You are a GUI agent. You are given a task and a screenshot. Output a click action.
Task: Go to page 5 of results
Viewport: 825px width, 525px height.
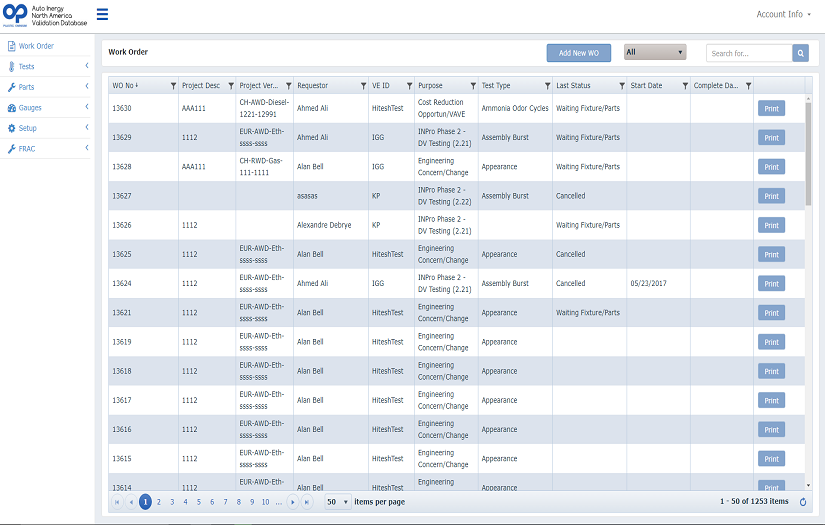pos(199,502)
